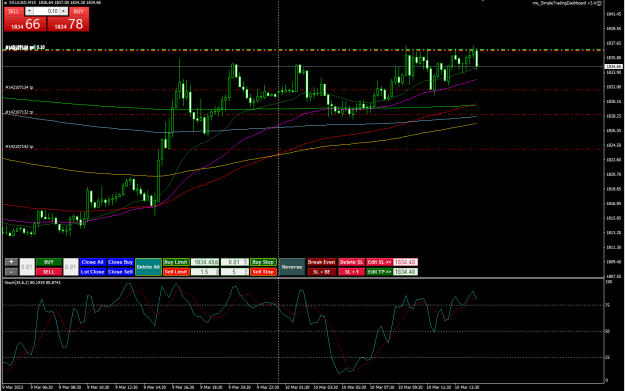
Task: Decrease one-click volume with down arrow
Action: tap(29, 11)
